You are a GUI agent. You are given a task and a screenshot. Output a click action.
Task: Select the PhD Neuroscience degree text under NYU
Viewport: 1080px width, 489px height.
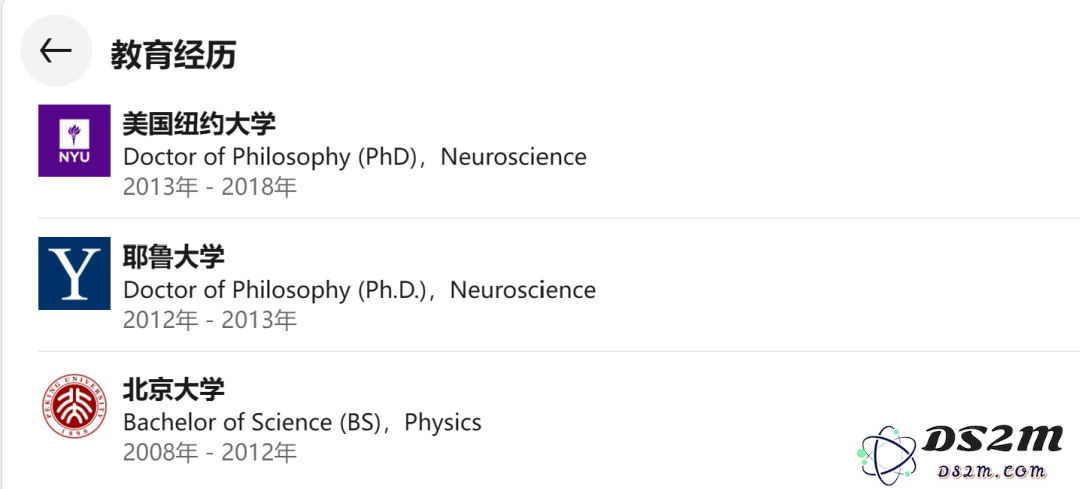[355, 157]
